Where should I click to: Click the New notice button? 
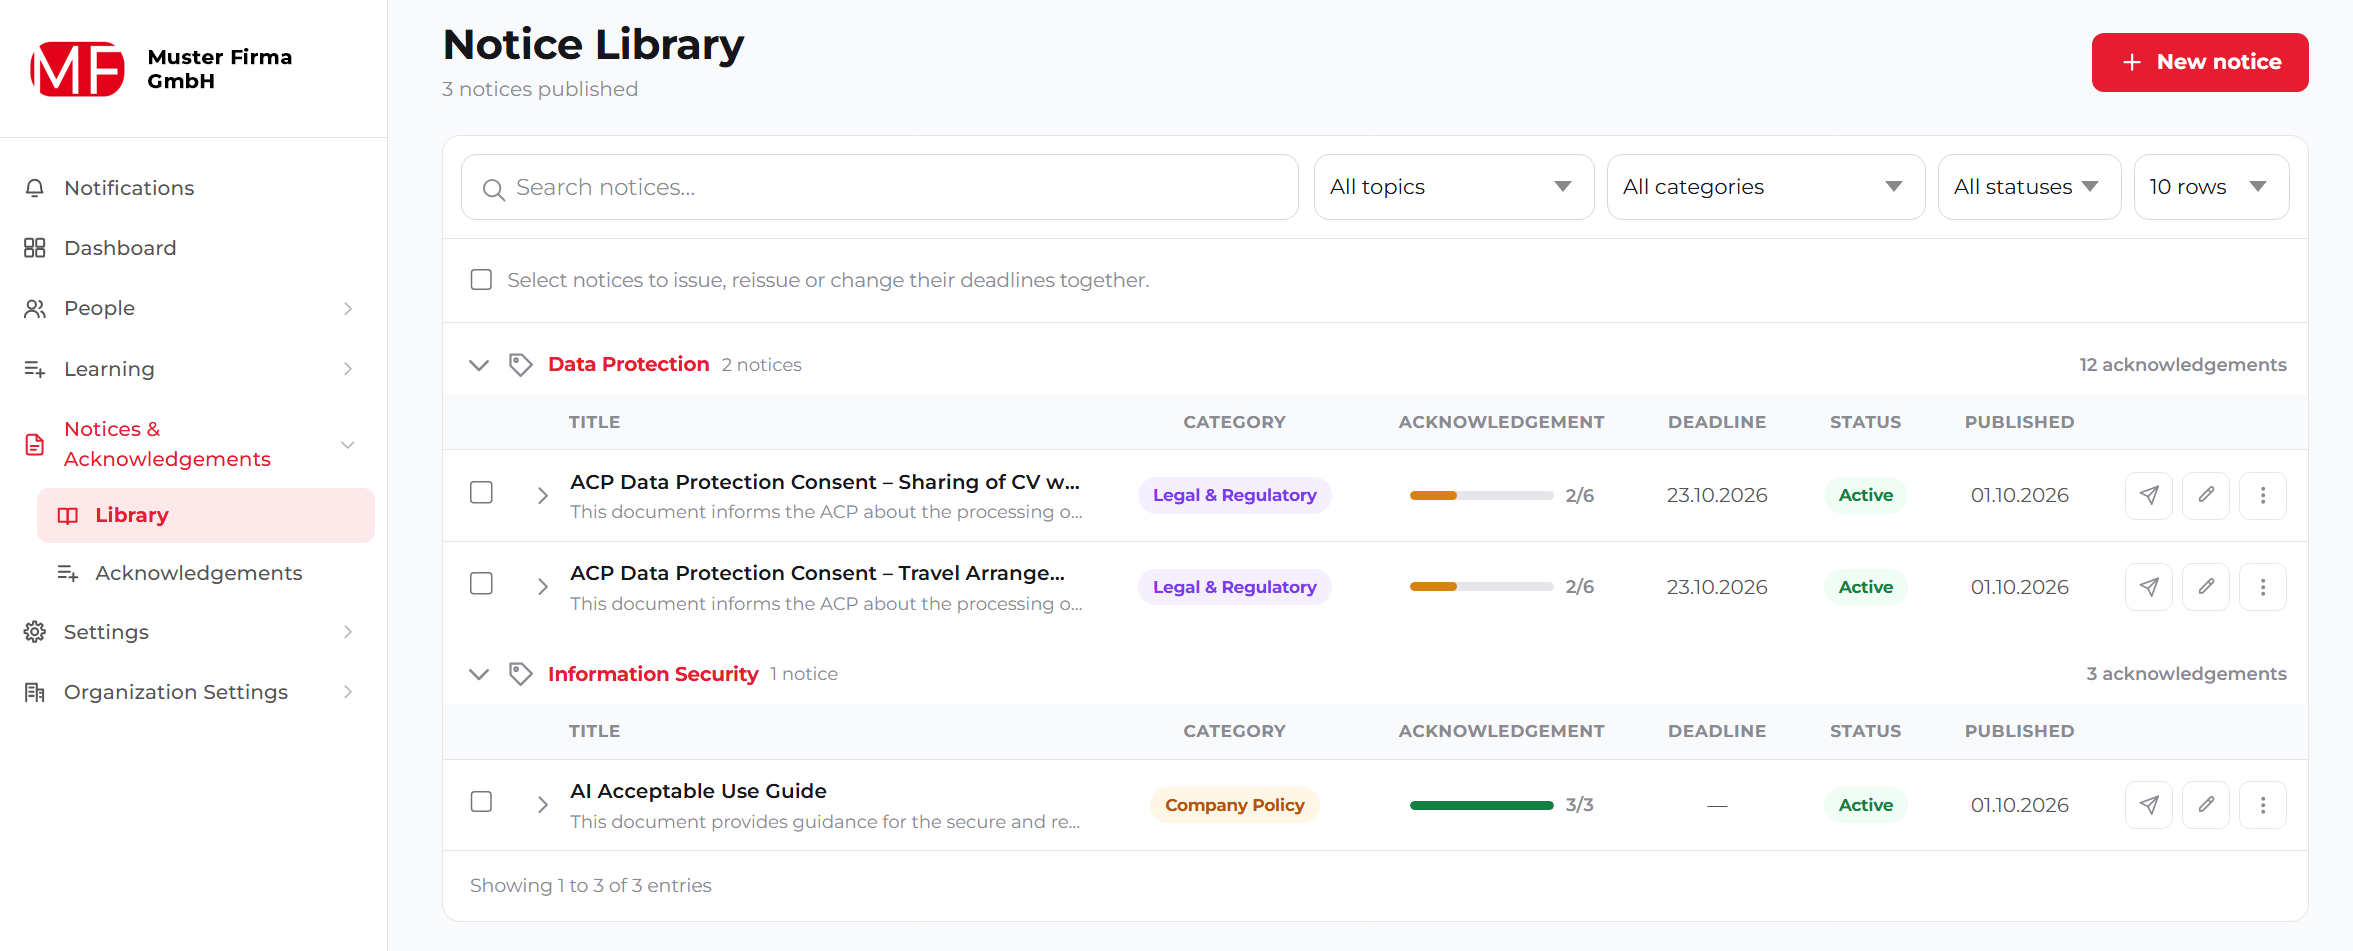[2200, 62]
